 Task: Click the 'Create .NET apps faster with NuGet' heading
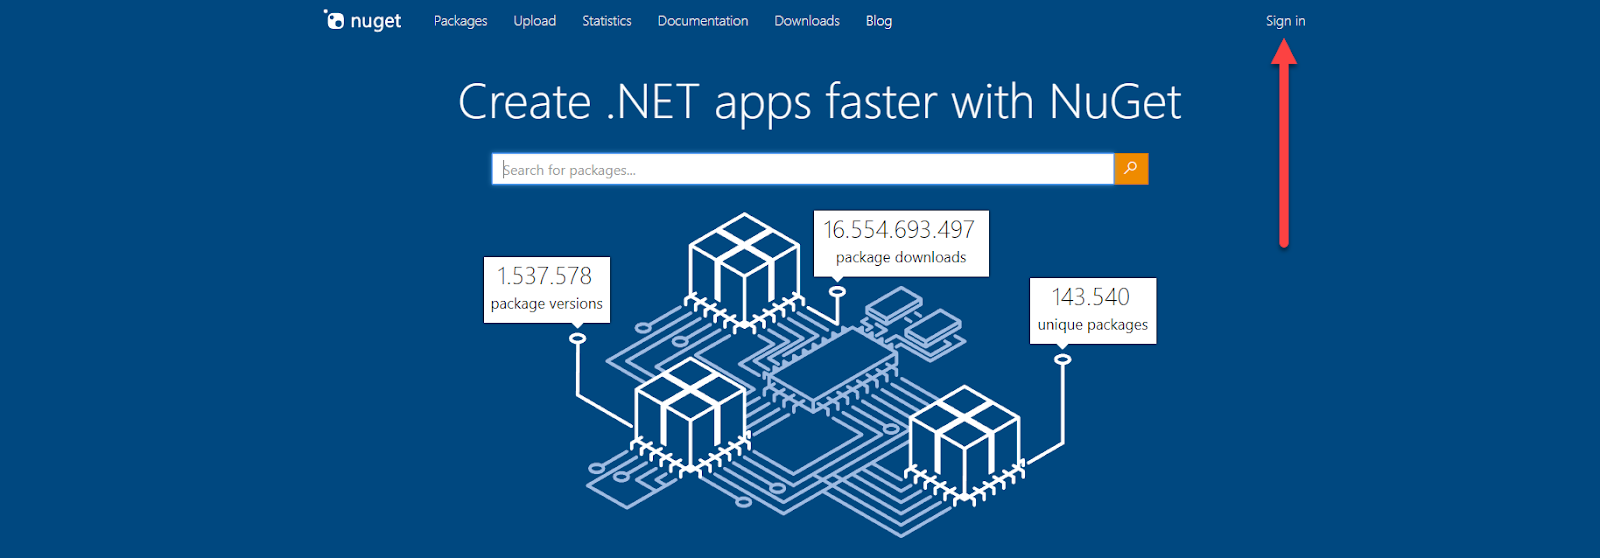point(820,103)
